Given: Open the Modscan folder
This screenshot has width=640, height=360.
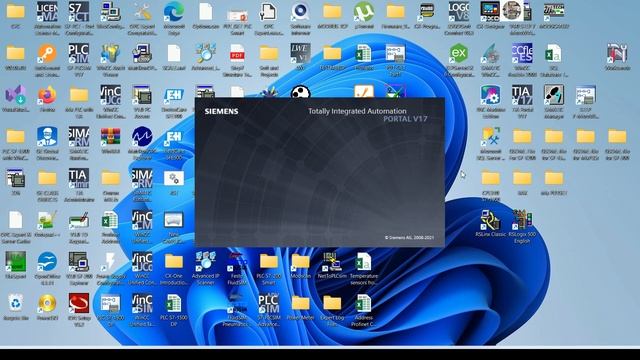Looking at the screenshot, I should (300, 262).
